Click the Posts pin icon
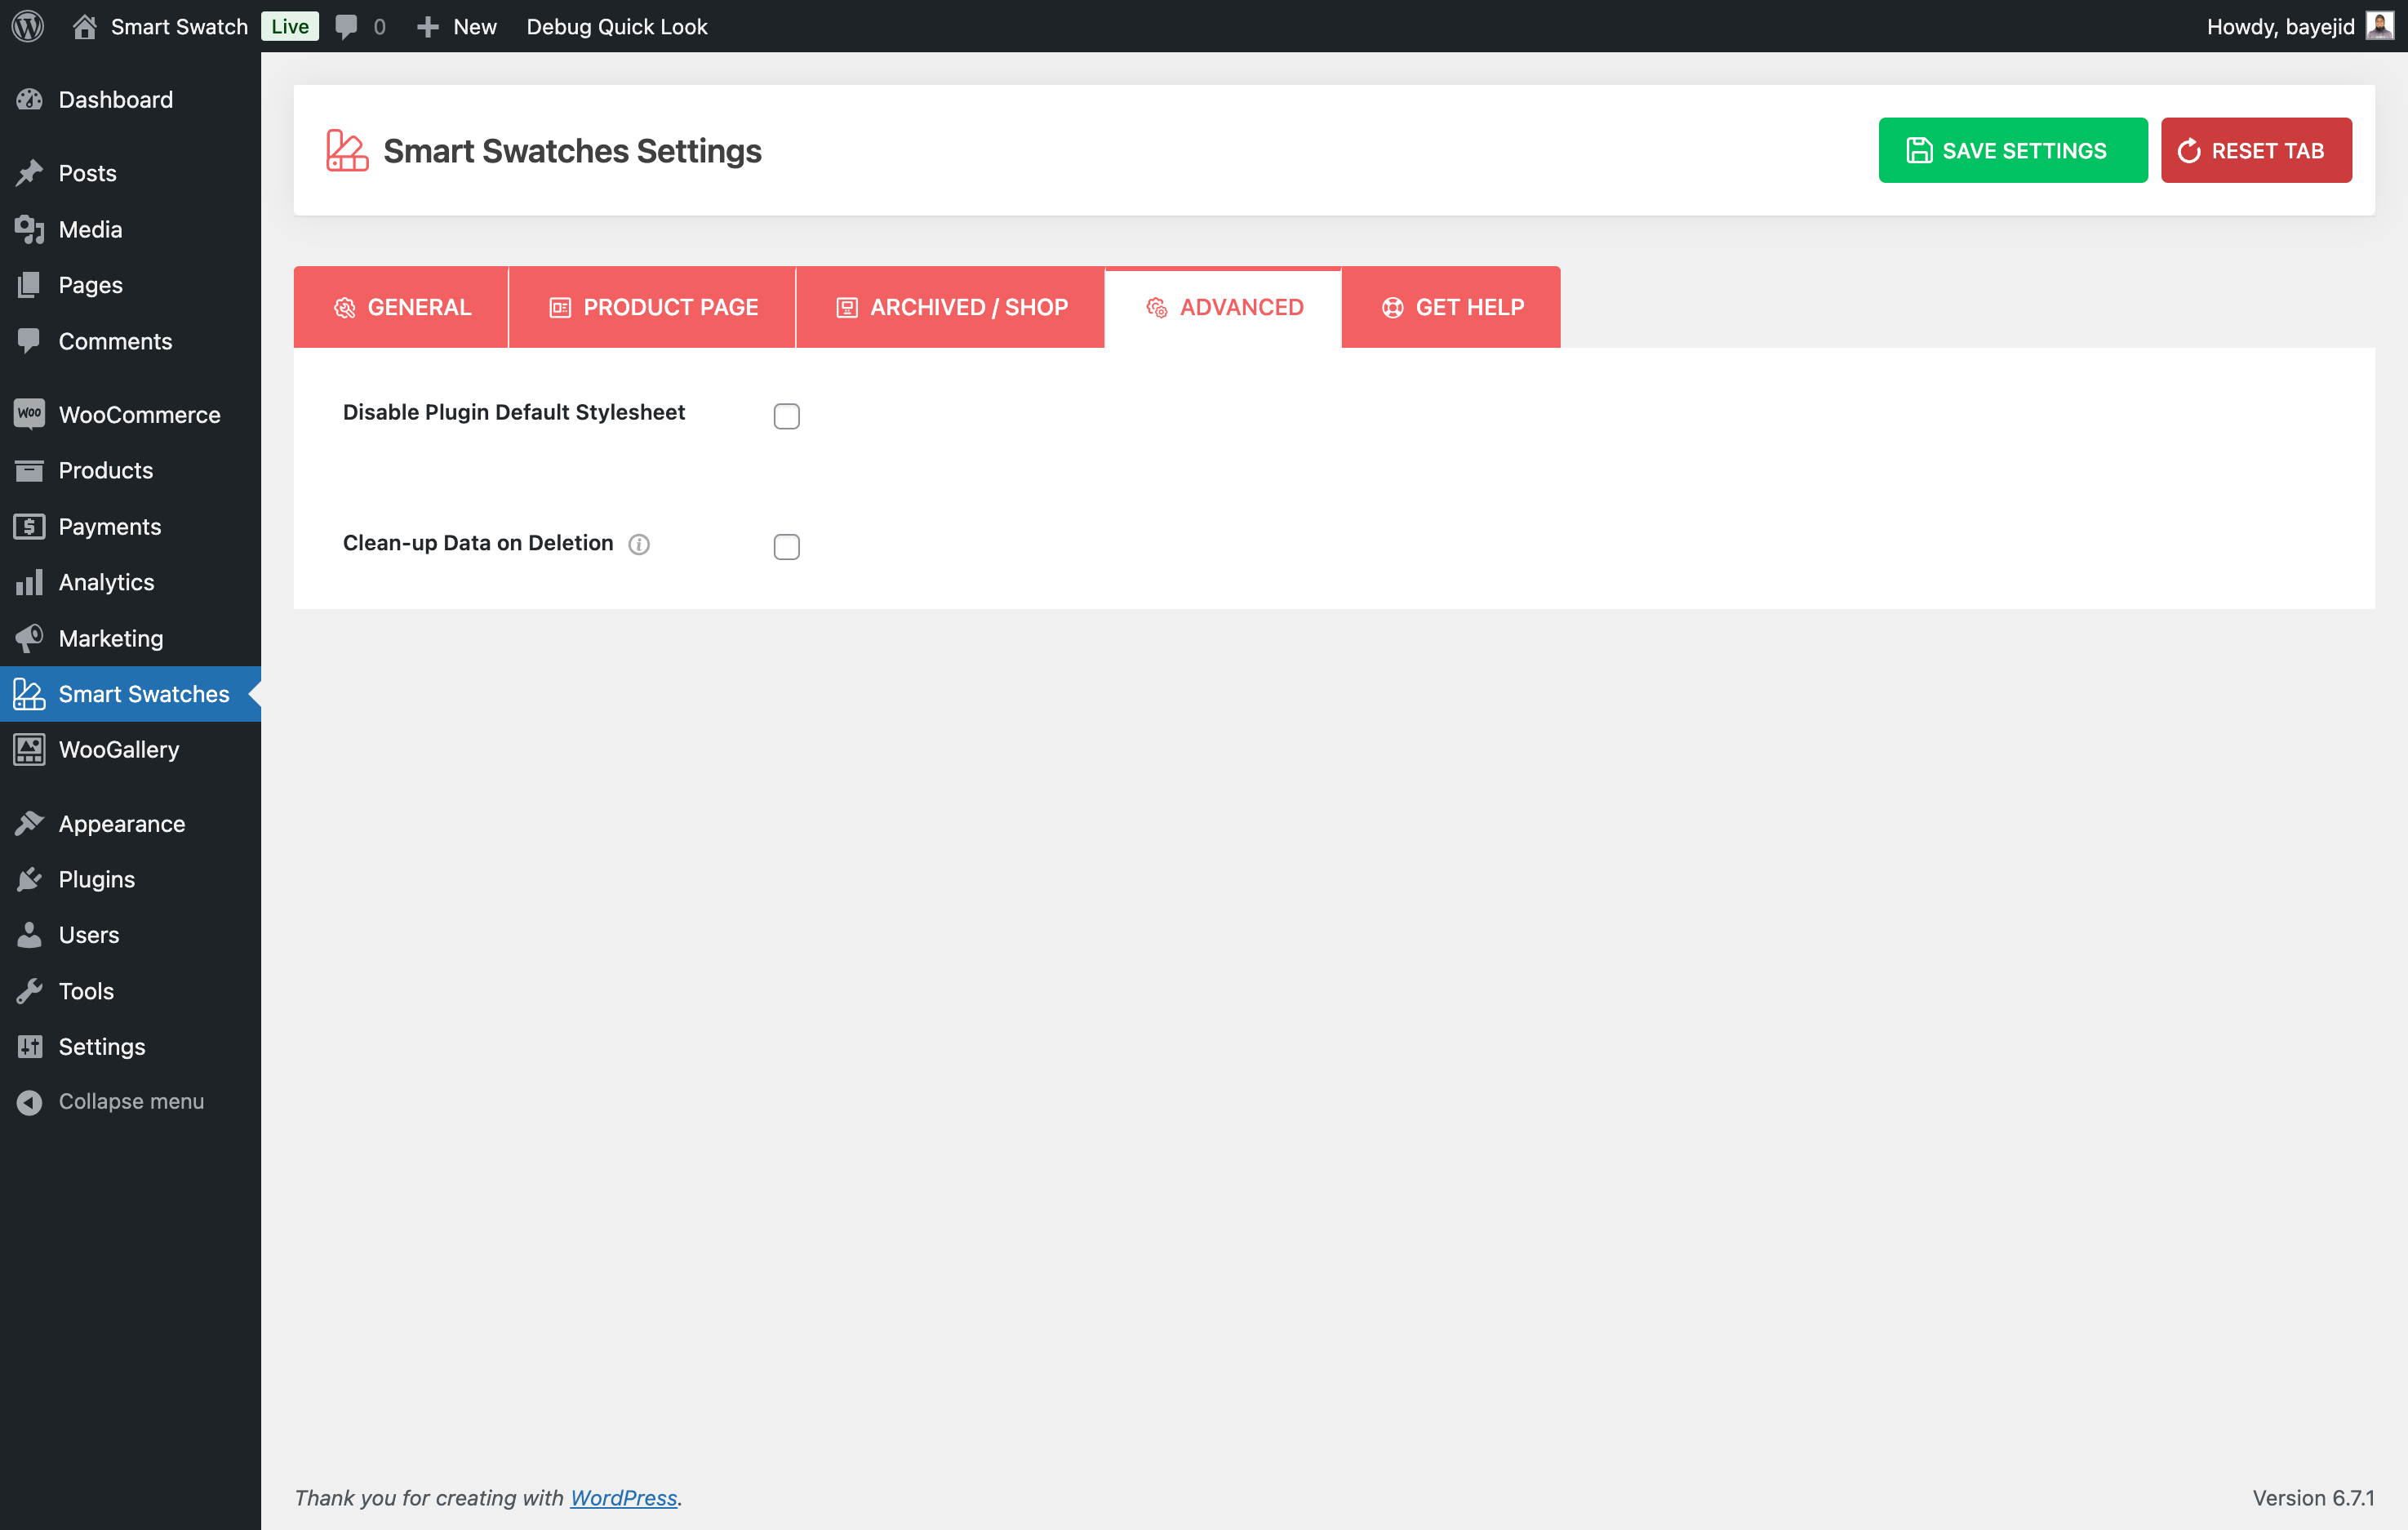Image resolution: width=2408 pixels, height=1530 pixels. pyautogui.click(x=29, y=173)
